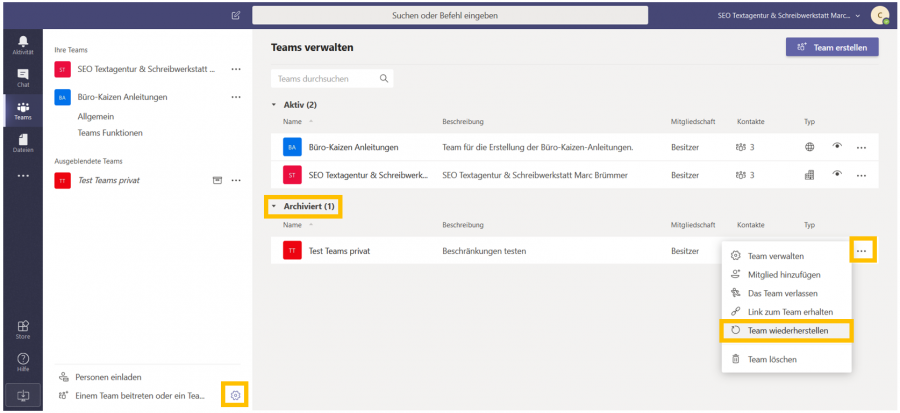The height and width of the screenshot is (413, 900).
Task: Click contacts count in Büro-Kaizen Anleitungen row
Action: (x=744, y=147)
